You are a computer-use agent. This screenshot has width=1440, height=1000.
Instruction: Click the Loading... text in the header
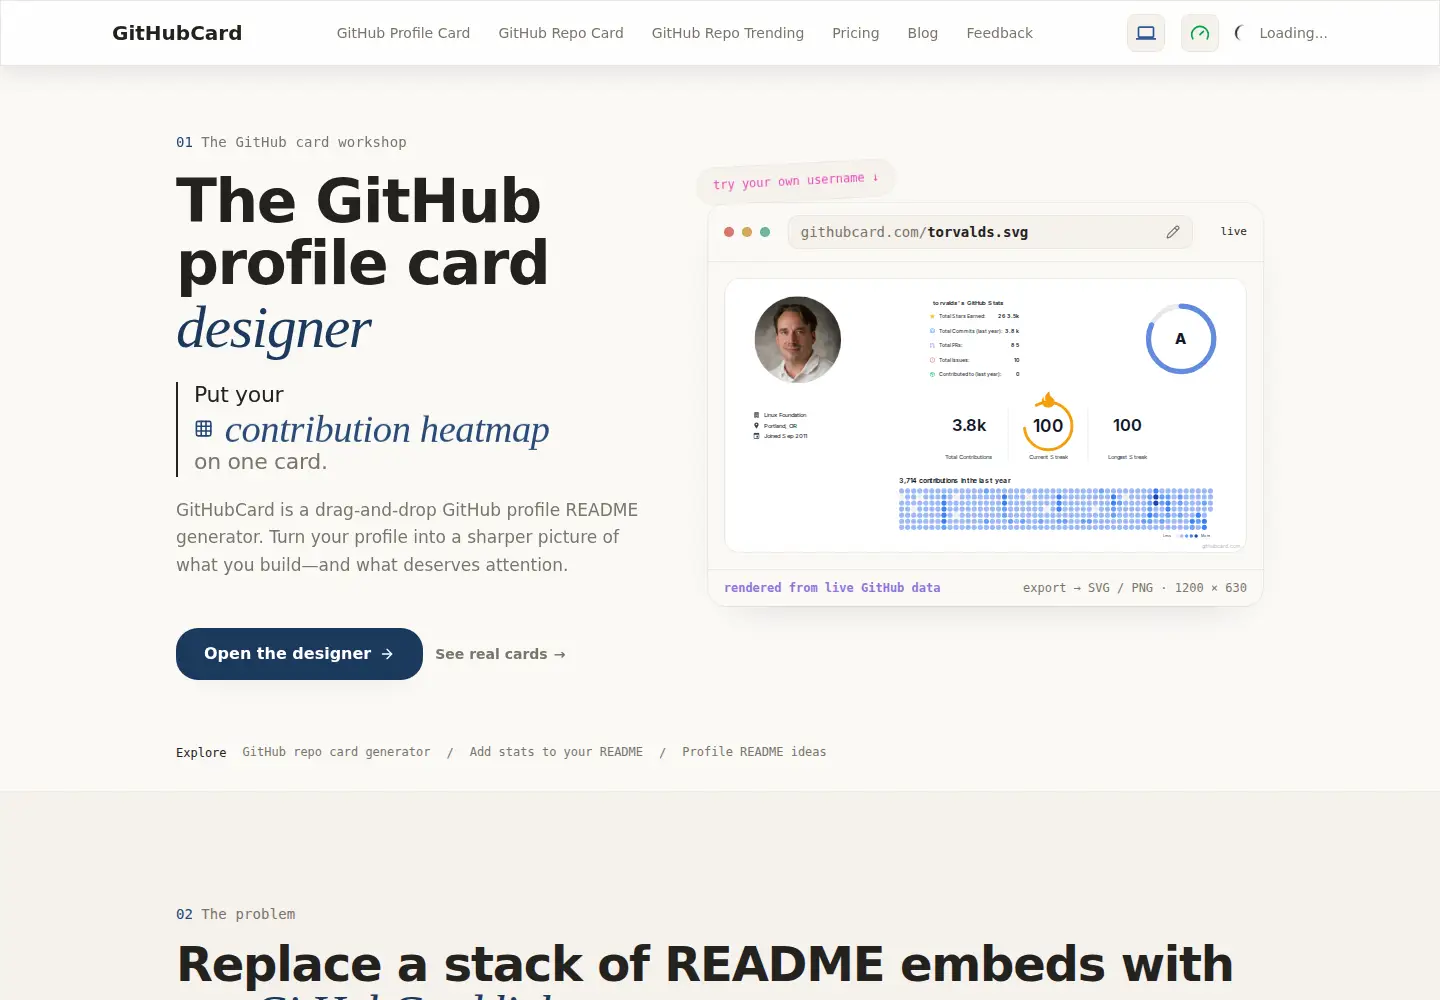pyautogui.click(x=1293, y=33)
